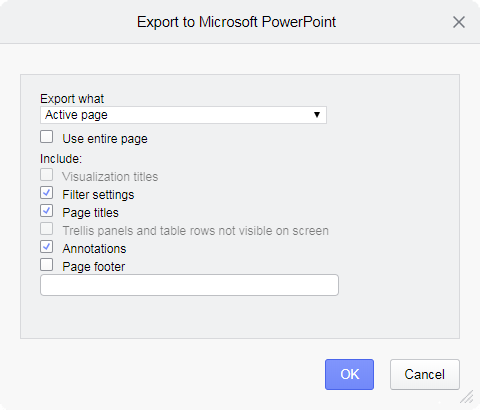Image resolution: width=480 pixels, height=410 pixels.
Task: Close the Export to Microsoft PowerPoint dialog
Action: coord(459,22)
